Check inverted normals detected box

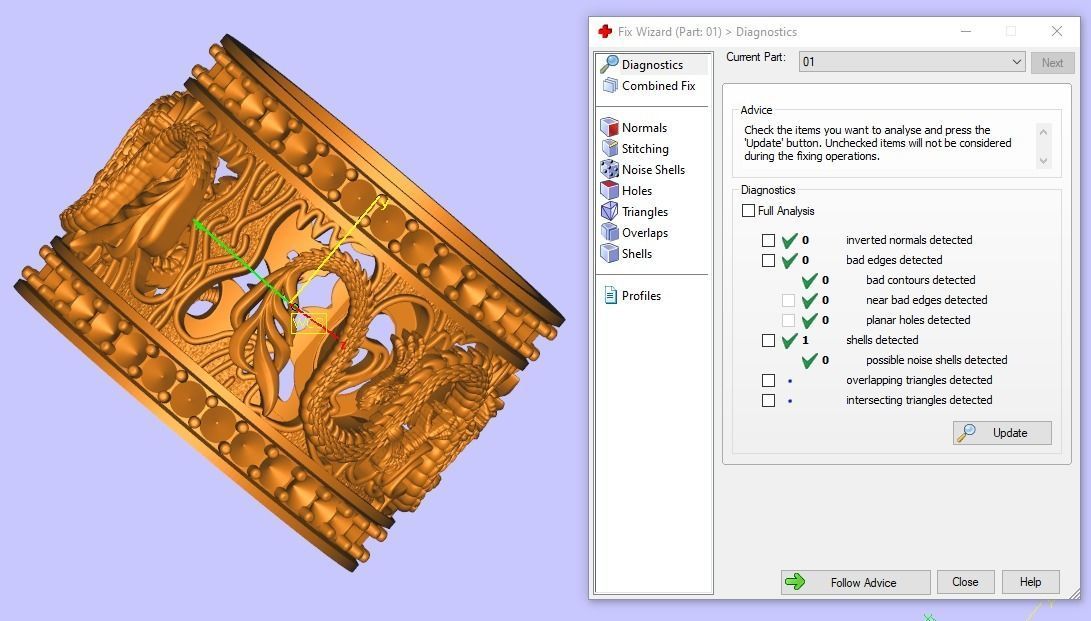point(768,241)
